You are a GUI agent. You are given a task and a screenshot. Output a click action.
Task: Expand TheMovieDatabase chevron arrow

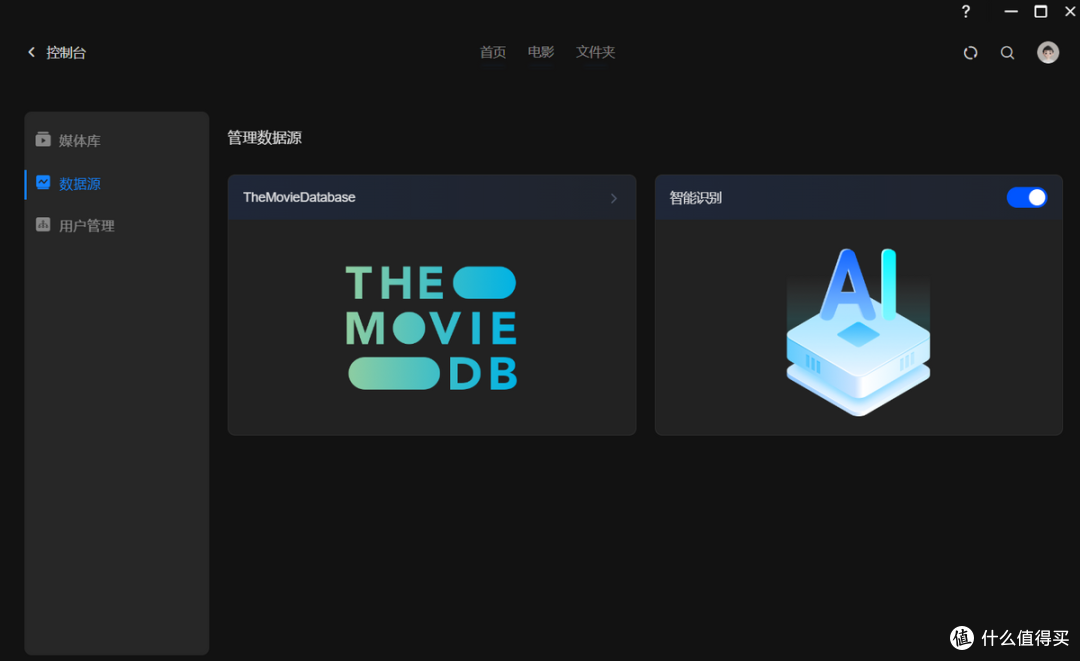coord(614,198)
